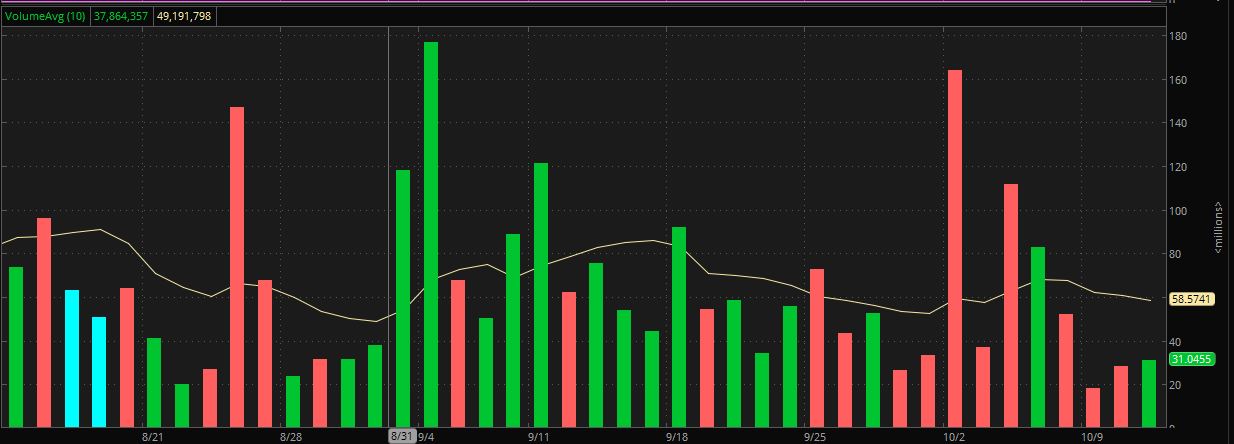Image resolution: width=1234 pixels, height=444 pixels.
Task: Click the 9/25 date label
Action: [815, 437]
